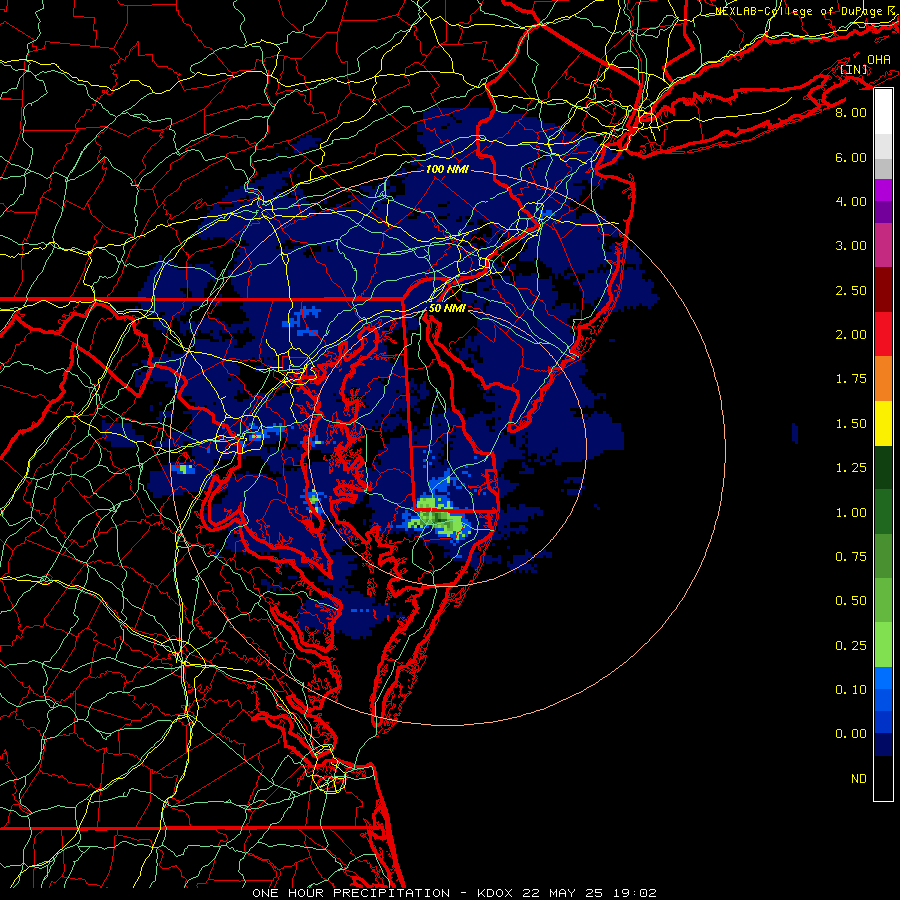Click the green heavy-rain cell near Delaware border
This screenshot has width=900, height=900.
pyautogui.click(x=439, y=517)
